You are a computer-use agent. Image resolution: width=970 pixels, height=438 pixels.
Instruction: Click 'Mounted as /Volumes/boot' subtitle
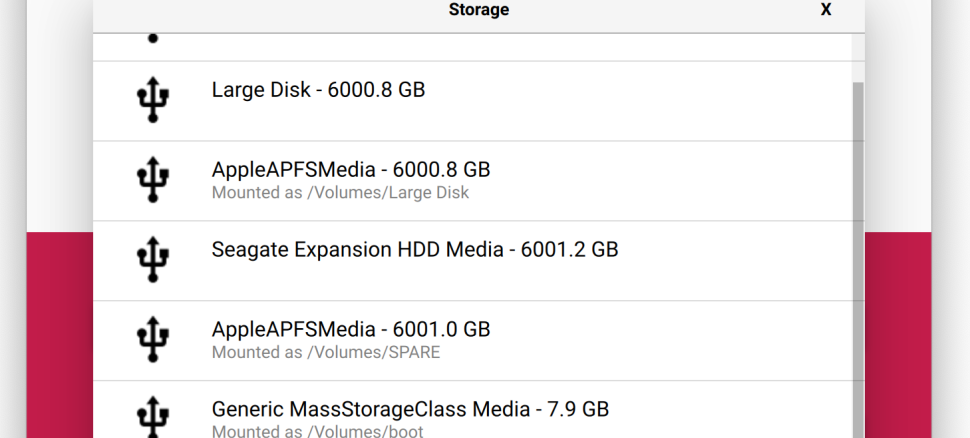317,431
